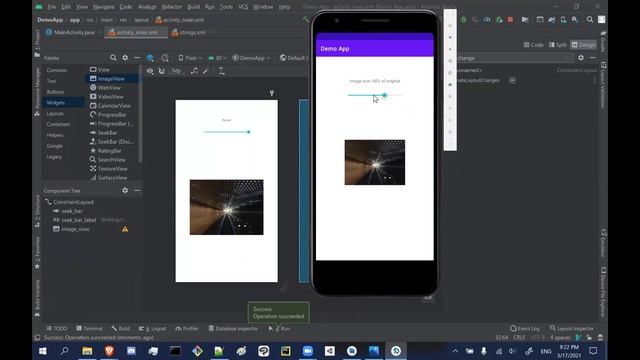
Task: Click the tunnel image in emulator
Action: click(x=375, y=162)
